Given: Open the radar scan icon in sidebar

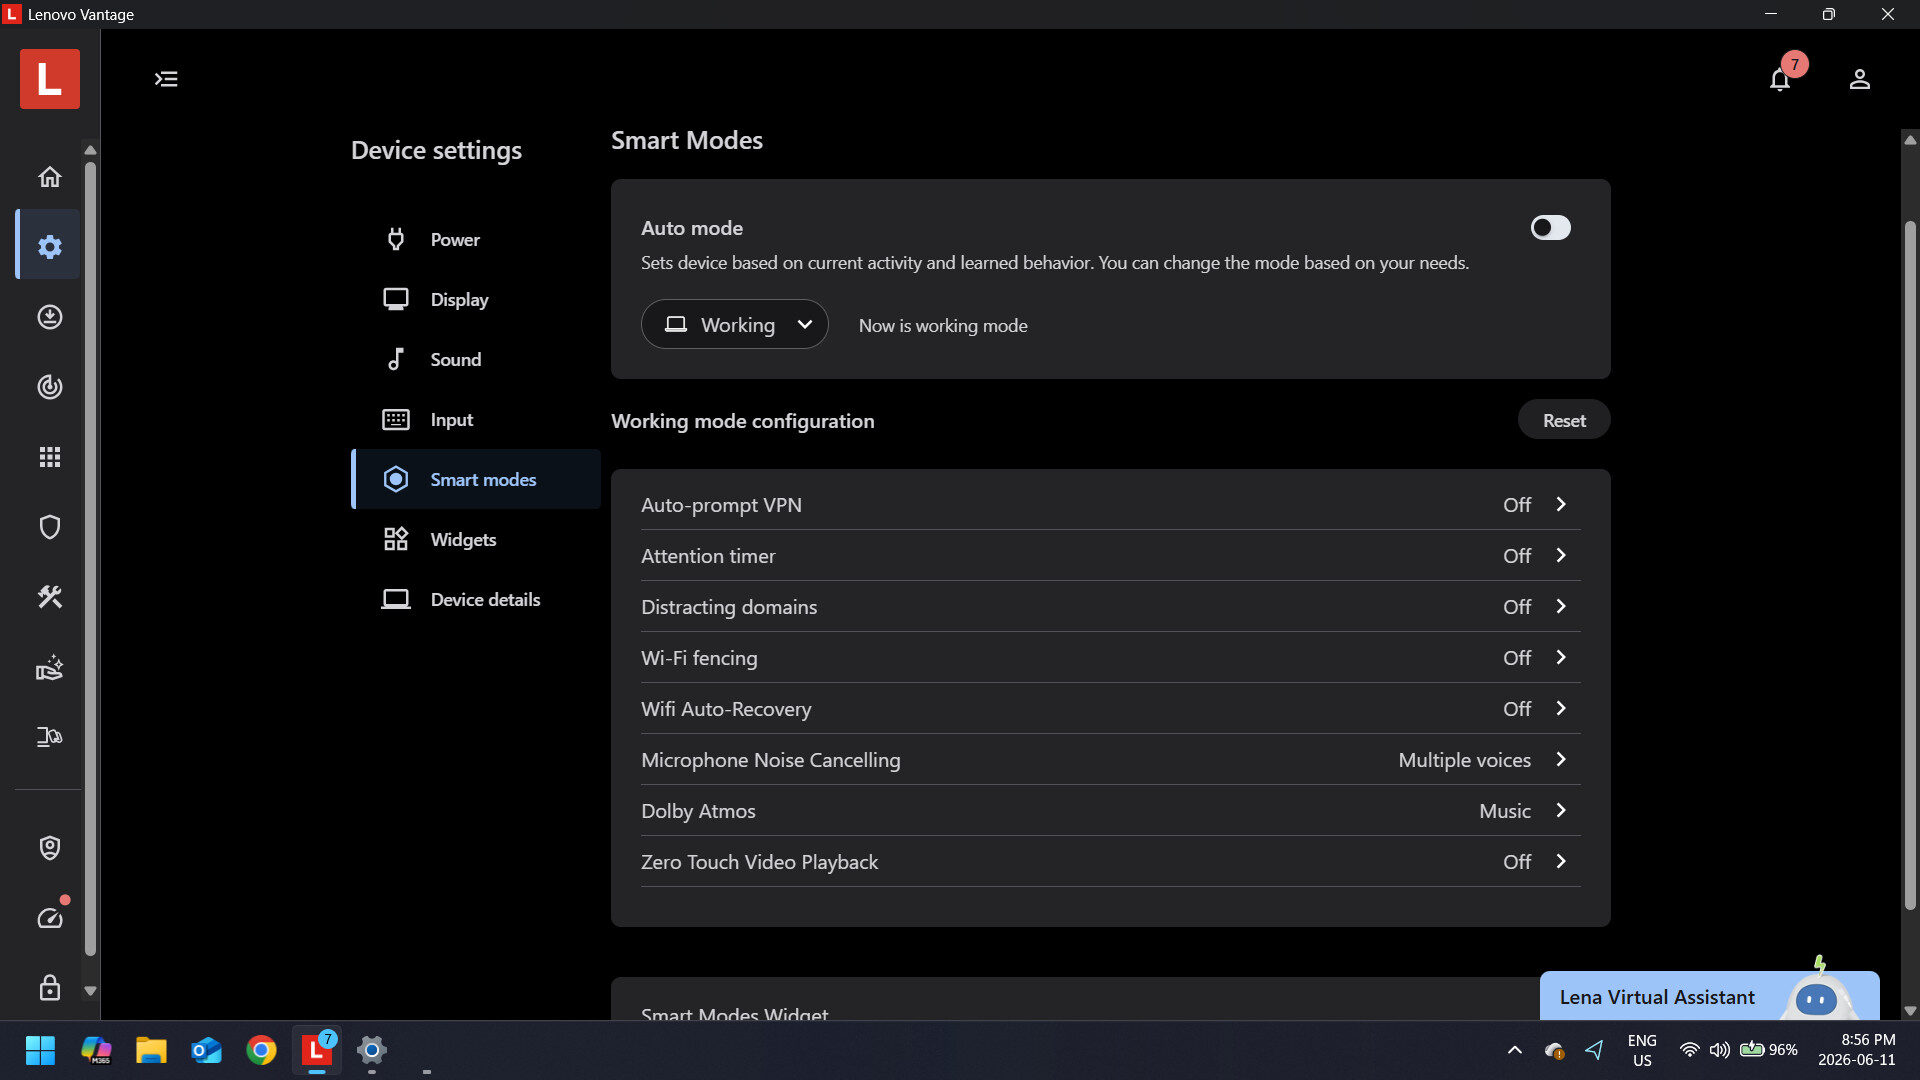Looking at the screenshot, I should [x=50, y=387].
